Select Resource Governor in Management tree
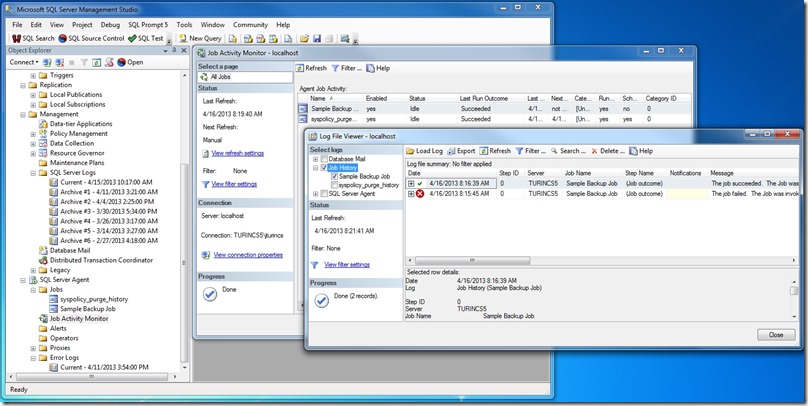808x406 pixels. click(x=77, y=153)
